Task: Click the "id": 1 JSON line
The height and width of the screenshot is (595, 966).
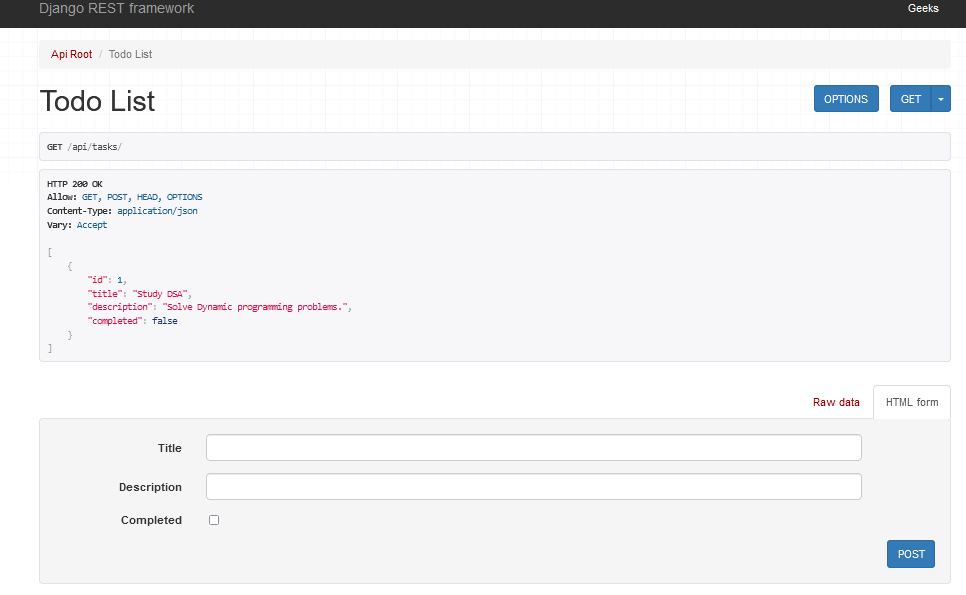Action: 107,280
